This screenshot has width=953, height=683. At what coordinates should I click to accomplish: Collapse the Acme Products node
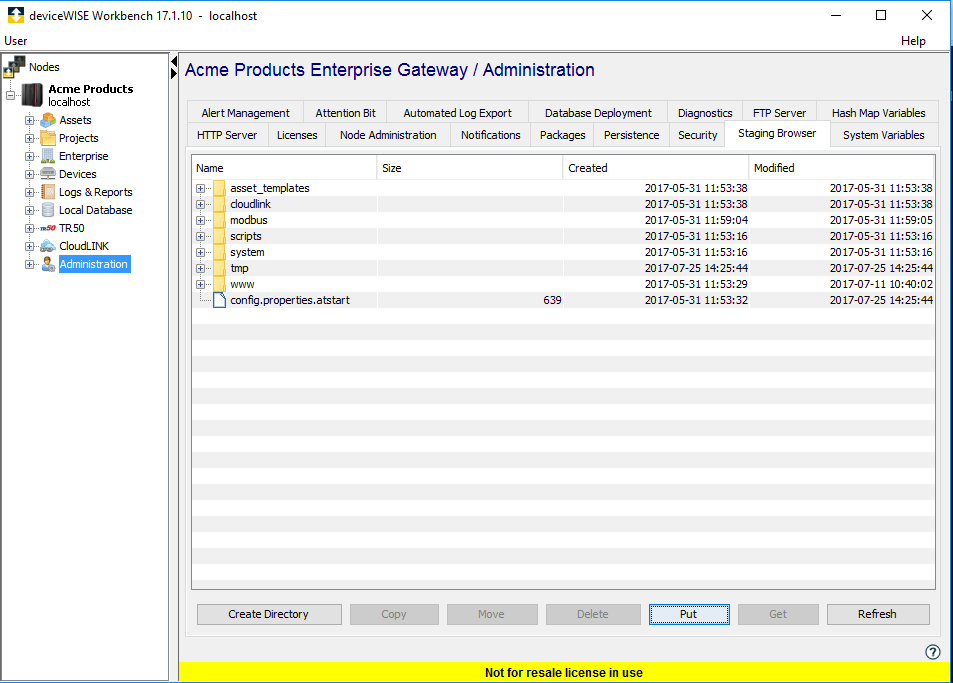coord(10,95)
